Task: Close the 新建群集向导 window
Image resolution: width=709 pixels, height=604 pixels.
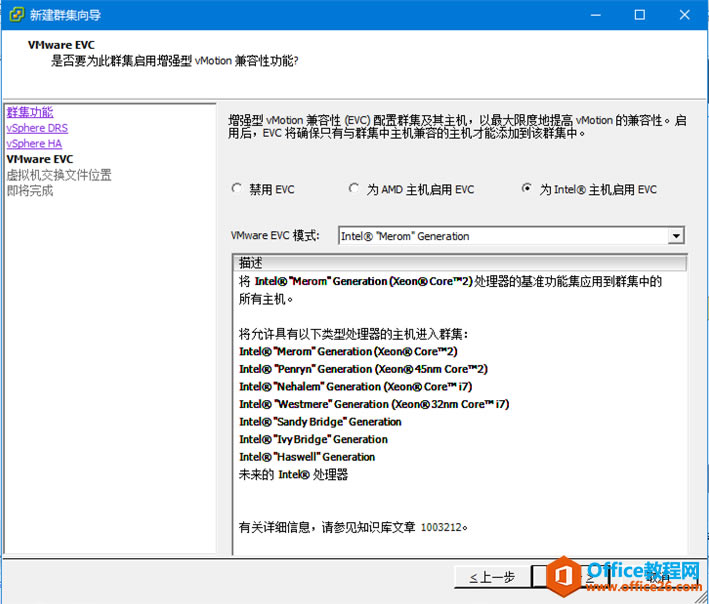Action: point(684,15)
